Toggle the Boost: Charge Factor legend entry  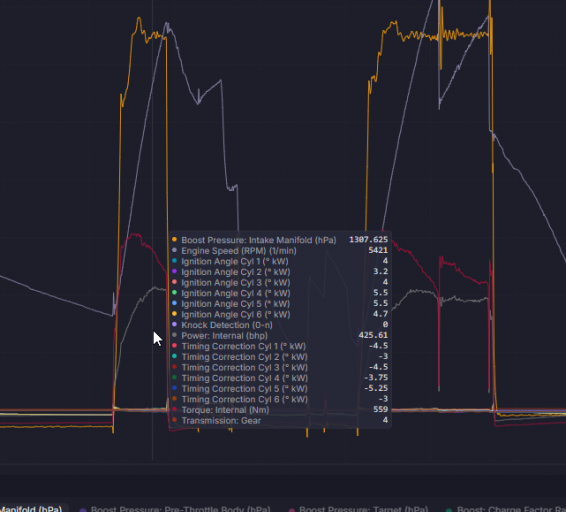click(x=505, y=509)
